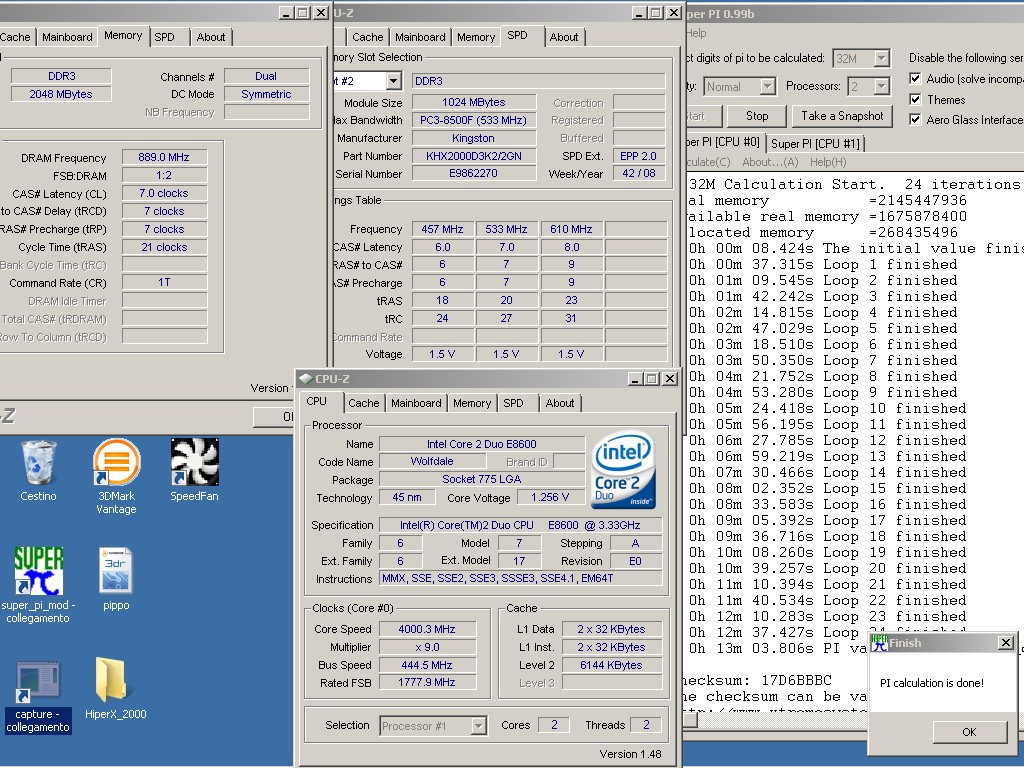This screenshot has height=768, width=1024.
Task: Open the memory slot #2 selection dropdown
Action: [x=393, y=81]
